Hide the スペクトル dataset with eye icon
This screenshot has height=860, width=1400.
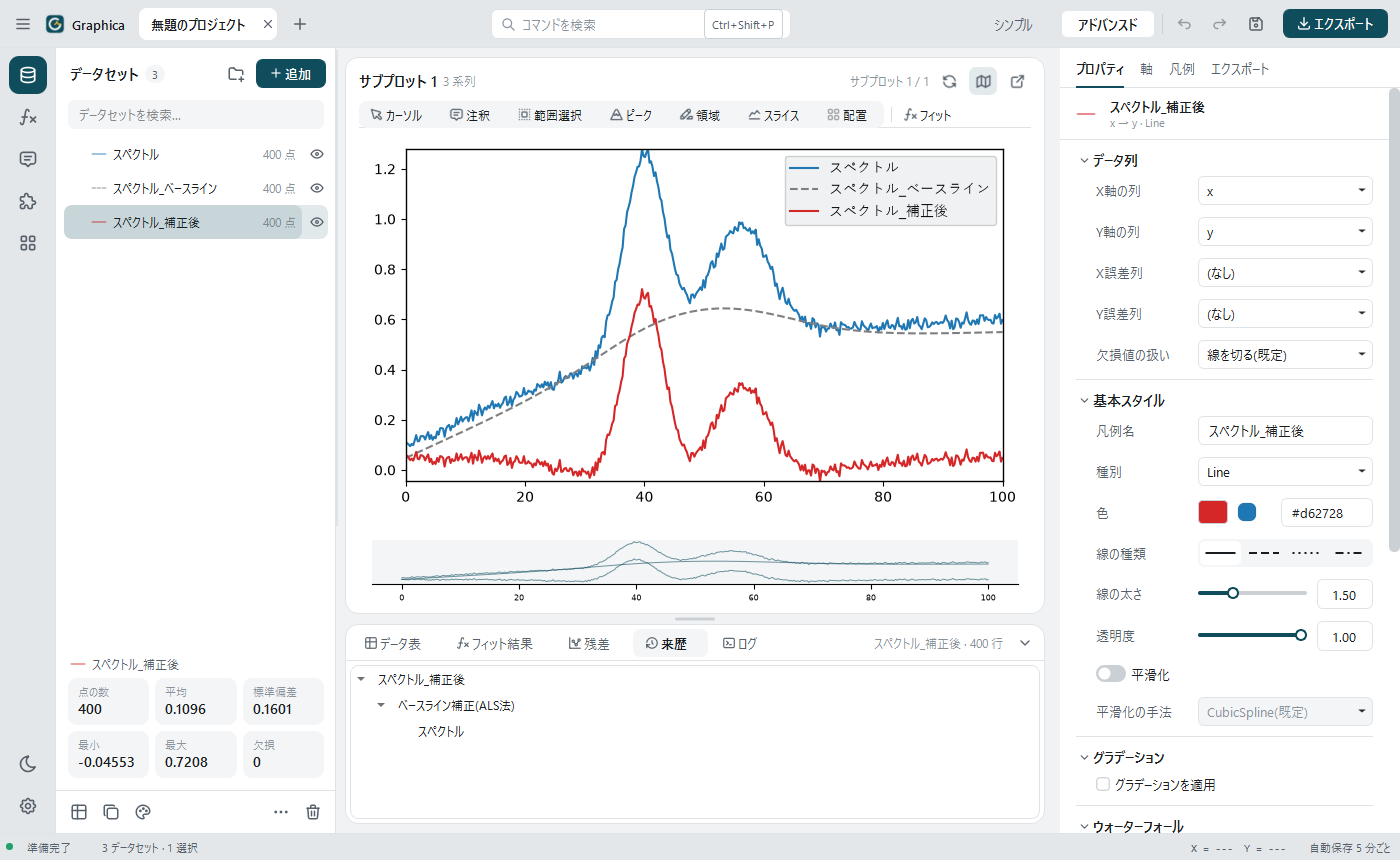tap(317, 154)
